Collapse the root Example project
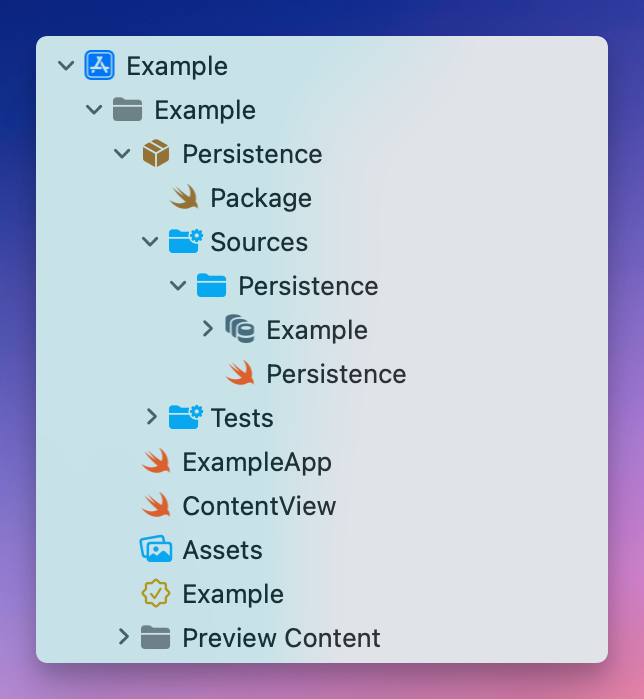 click(67, 66)
